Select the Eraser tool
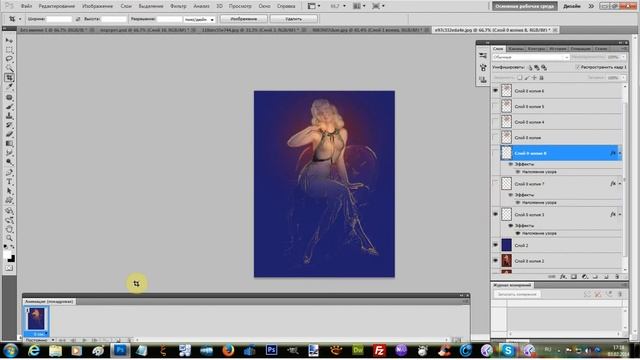The width and height of the screenshot is (640, 360). tap(9, 134)
